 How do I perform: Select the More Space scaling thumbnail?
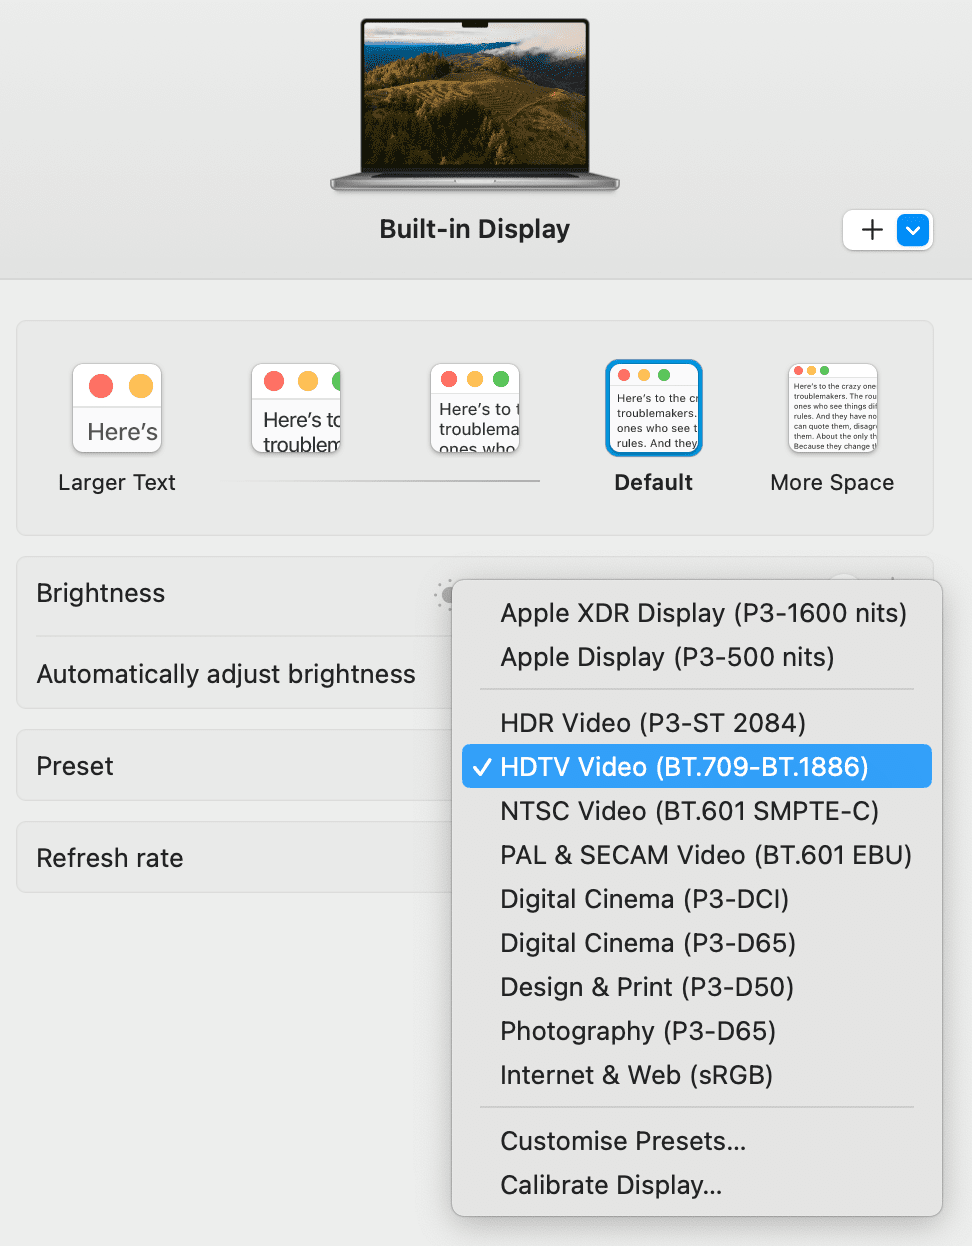click(832, 407)
